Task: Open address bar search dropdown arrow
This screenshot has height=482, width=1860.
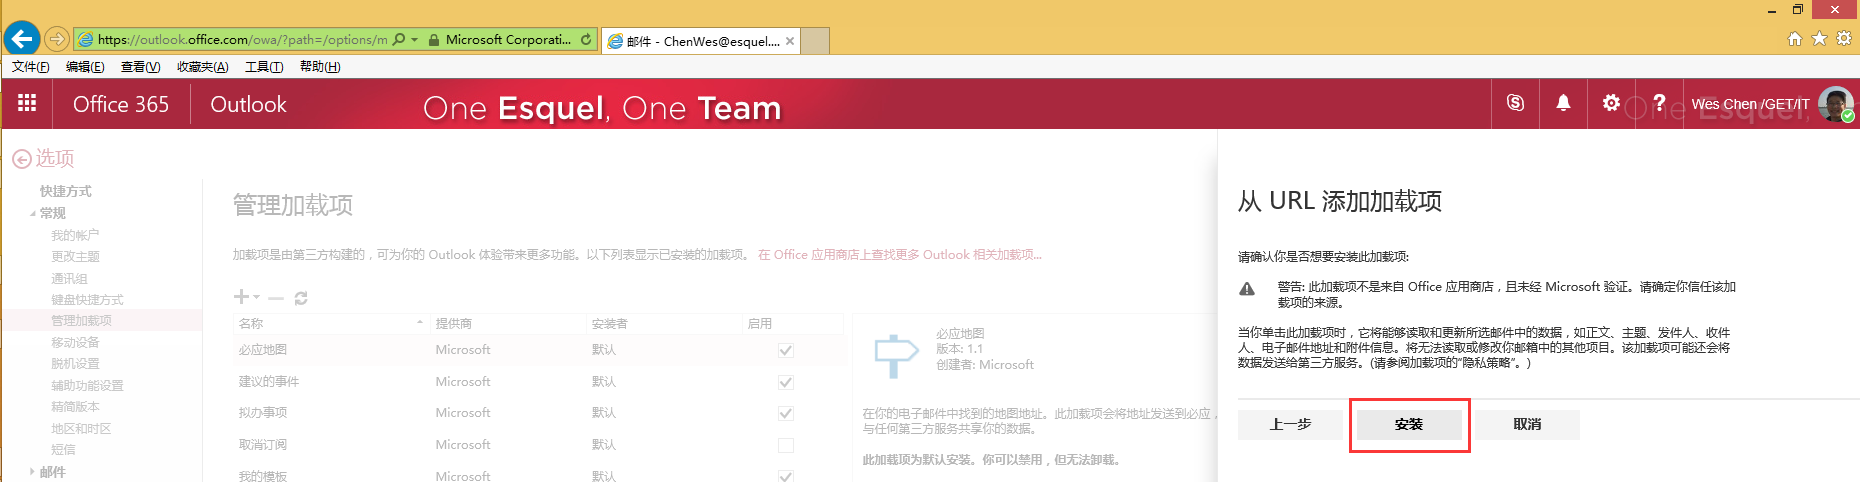Action: 414,40
